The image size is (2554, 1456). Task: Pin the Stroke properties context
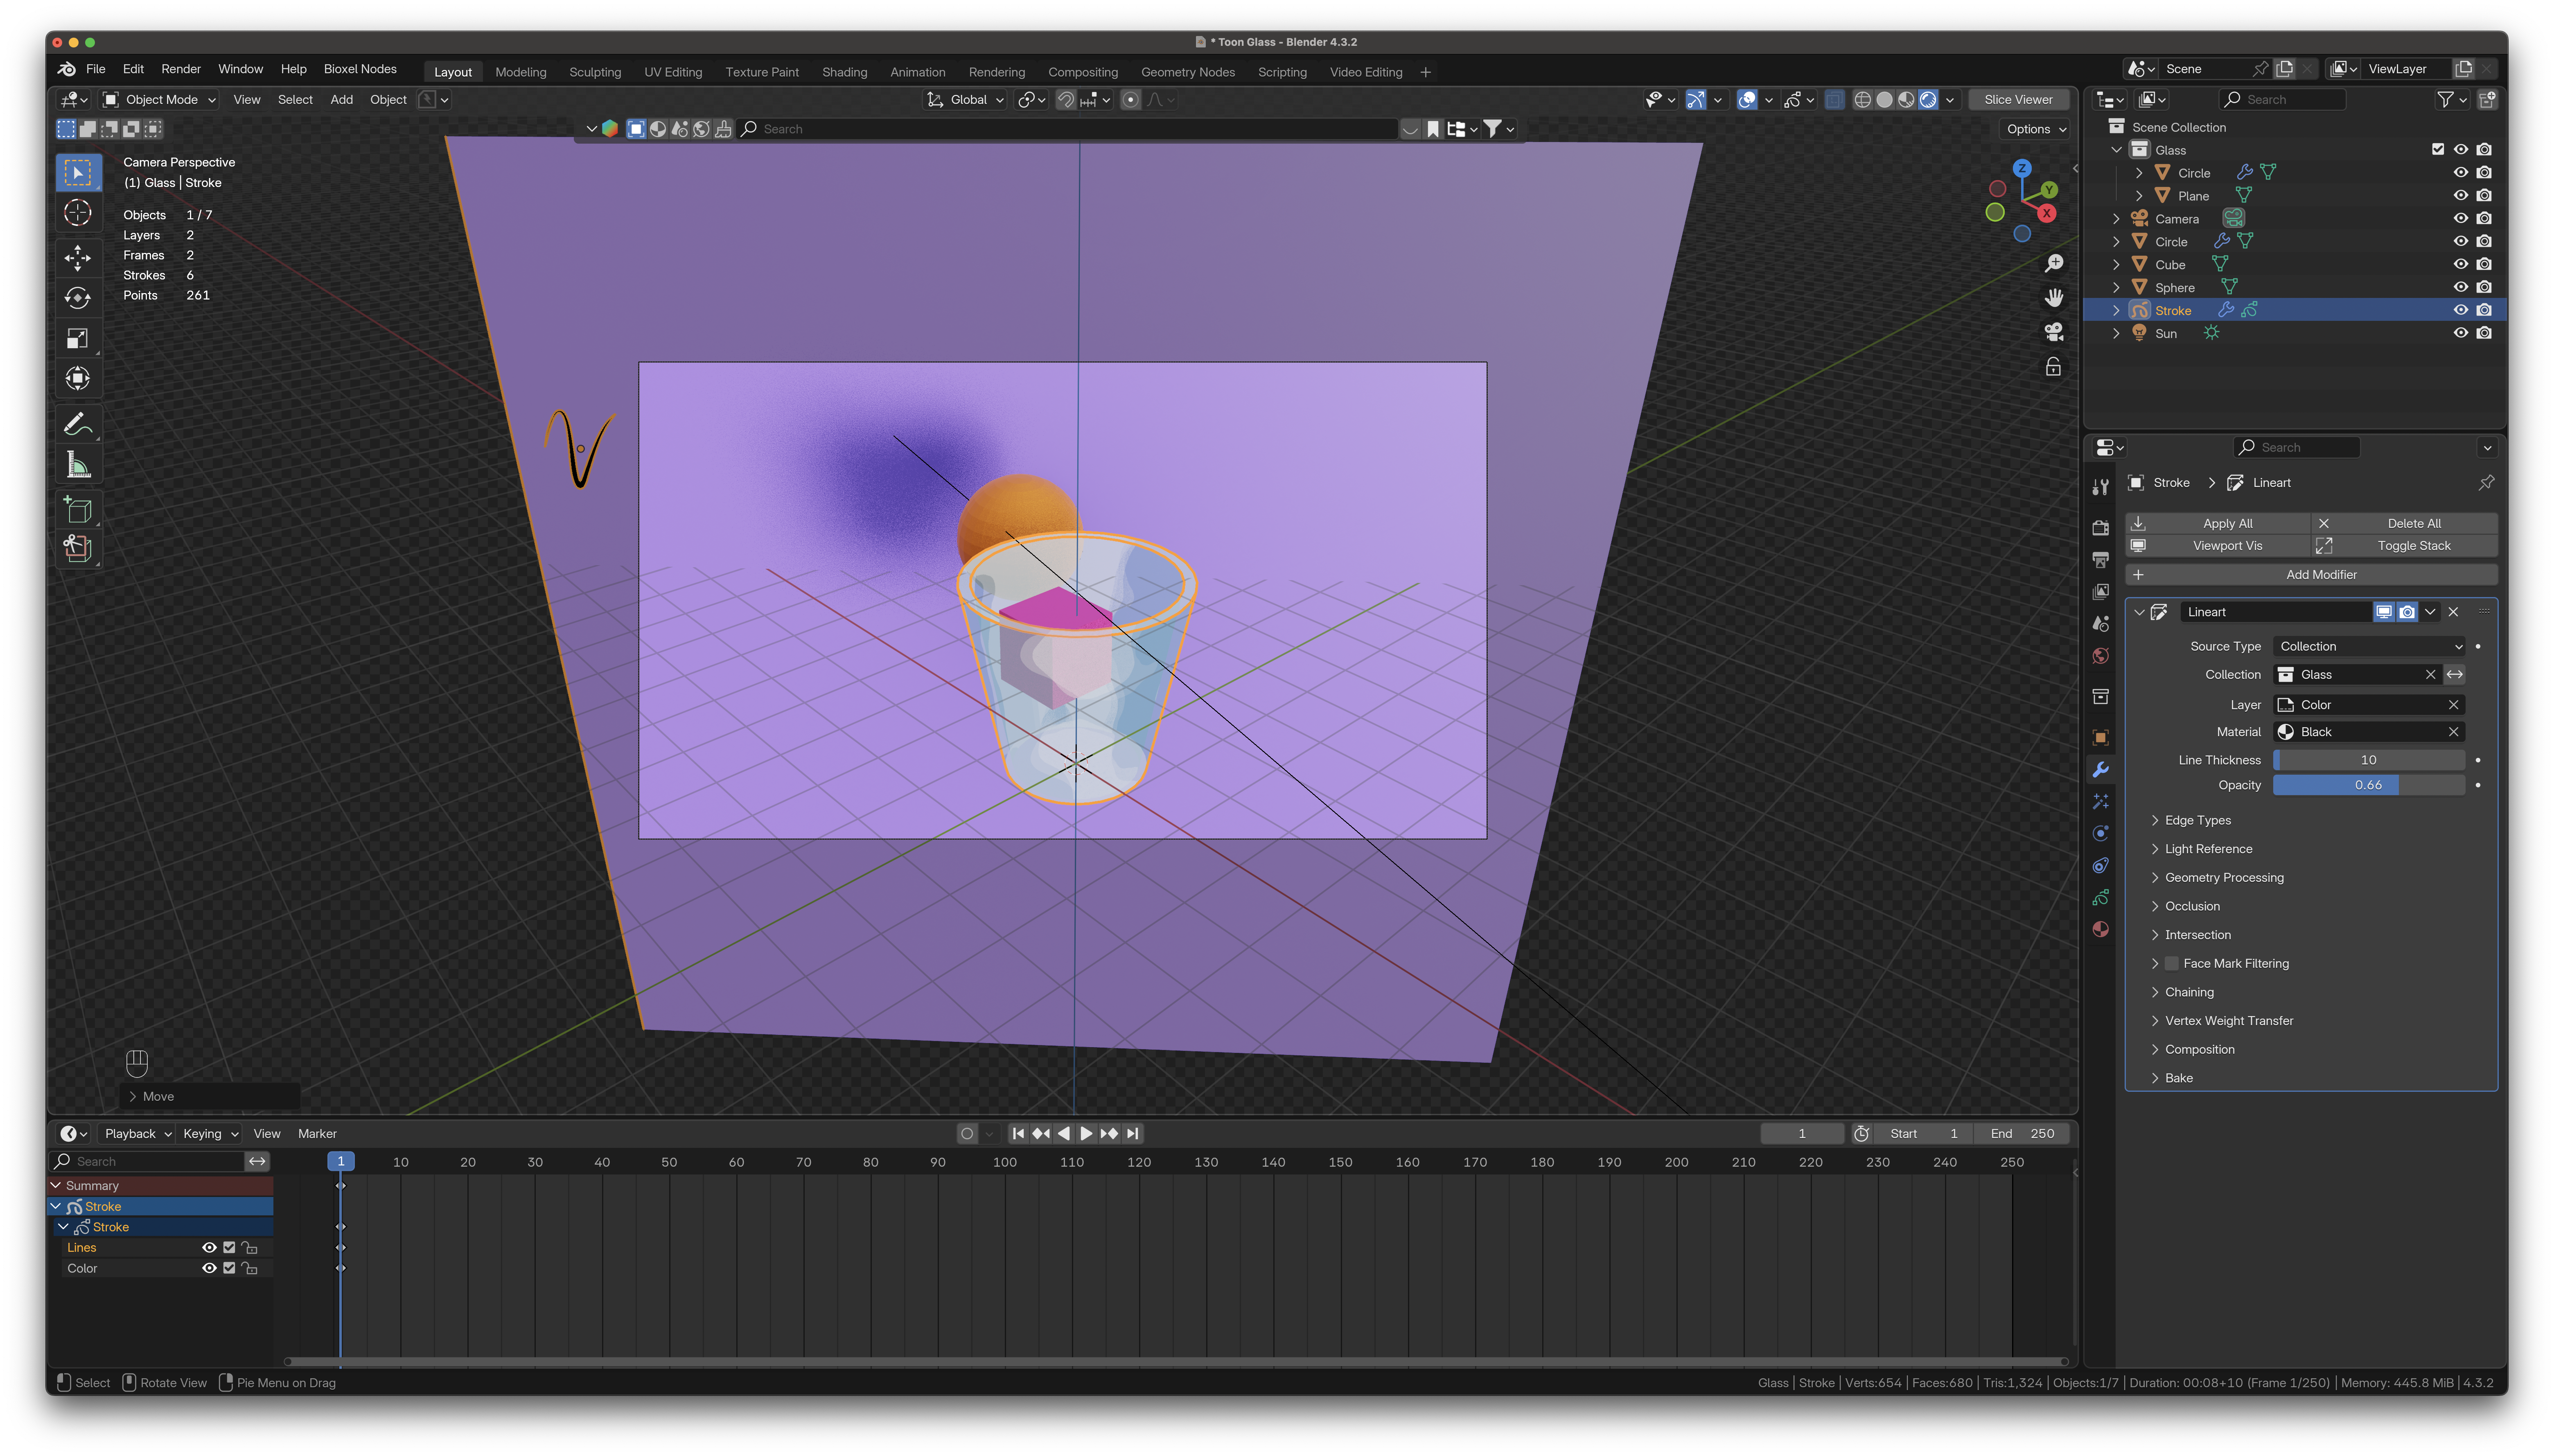[2486, 483]
